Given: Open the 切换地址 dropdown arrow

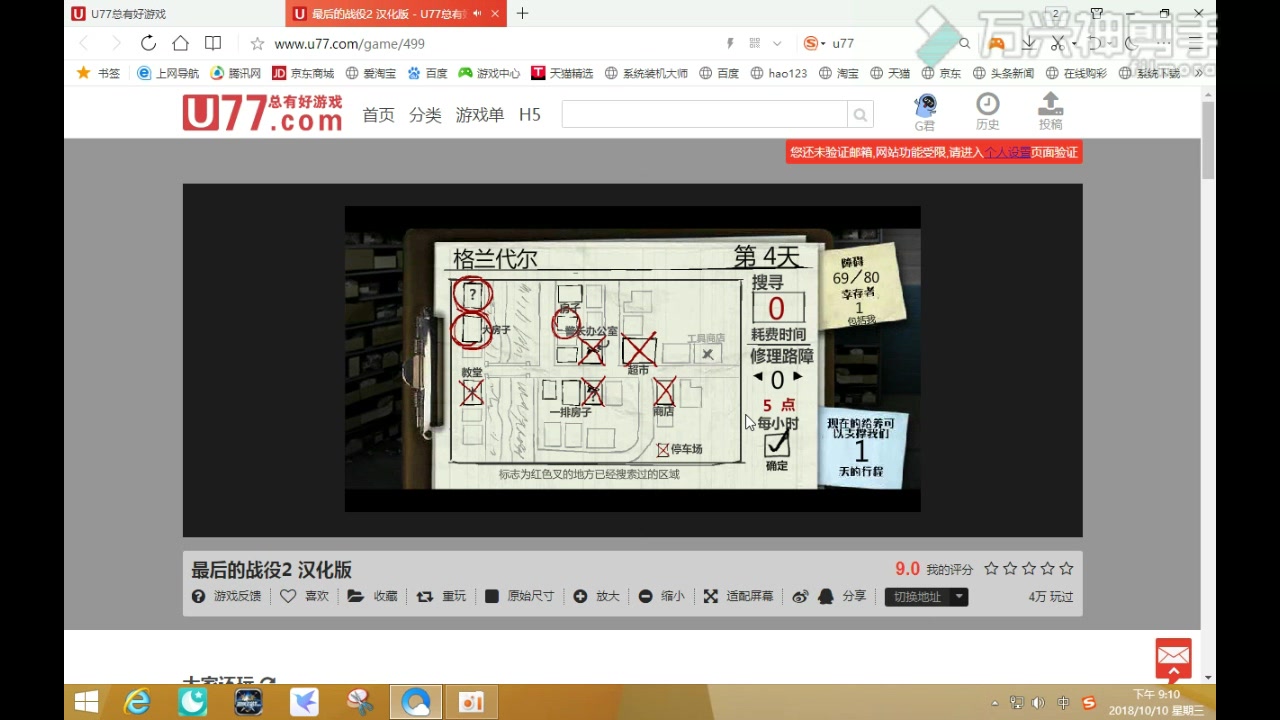Looking at the screenshot, I should 959,597.
